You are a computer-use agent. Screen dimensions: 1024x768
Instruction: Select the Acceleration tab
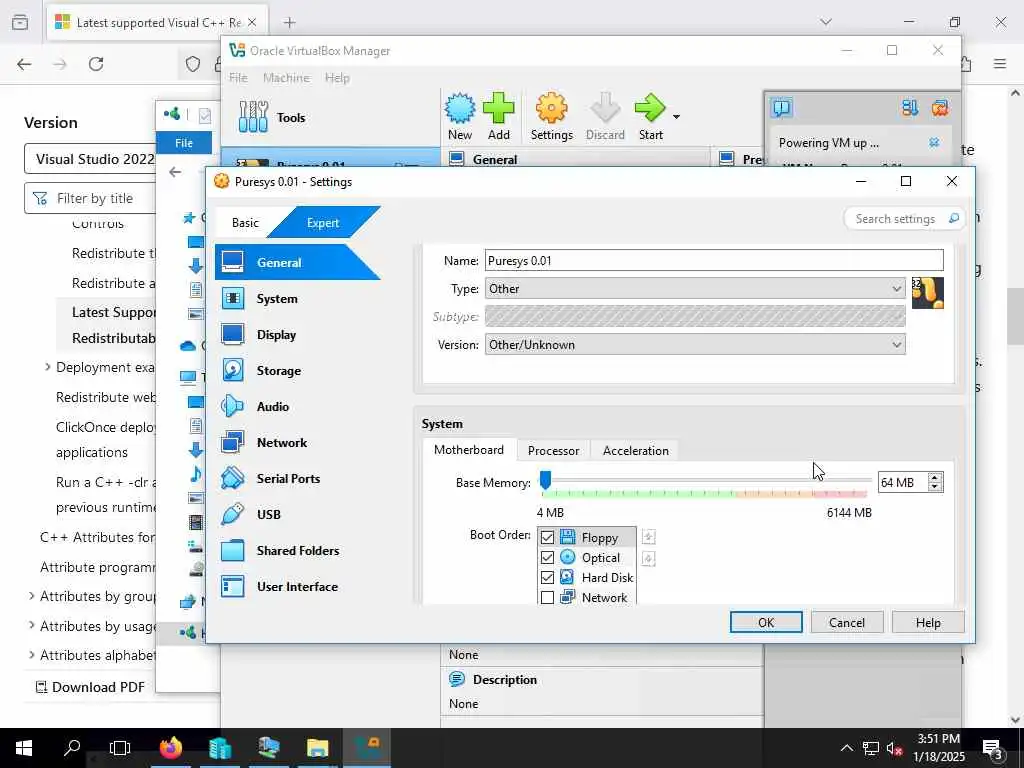point(635,451)
